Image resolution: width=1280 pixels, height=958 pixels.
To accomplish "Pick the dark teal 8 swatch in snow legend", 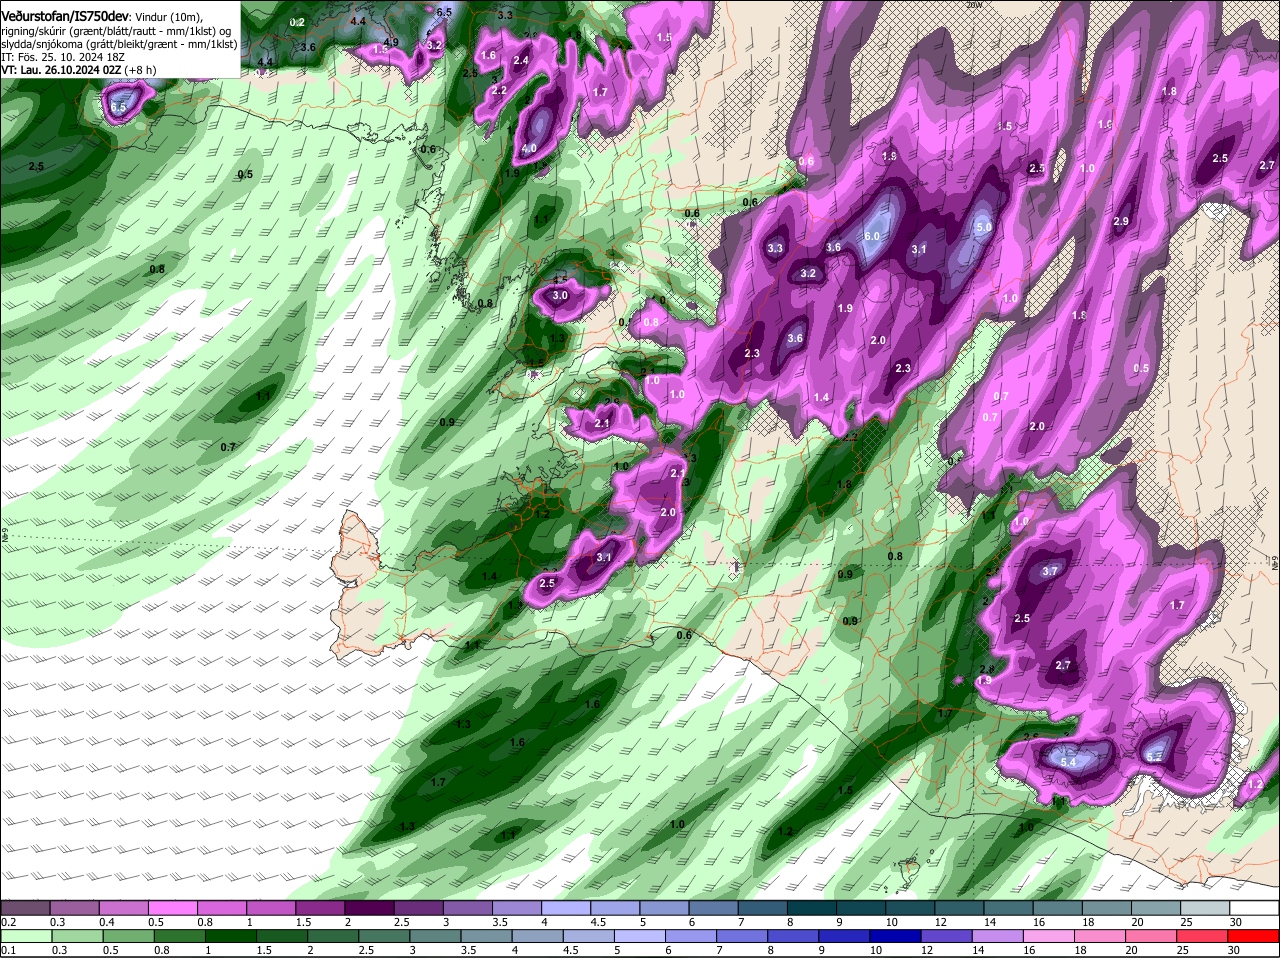I will click(x=812, y=907).
